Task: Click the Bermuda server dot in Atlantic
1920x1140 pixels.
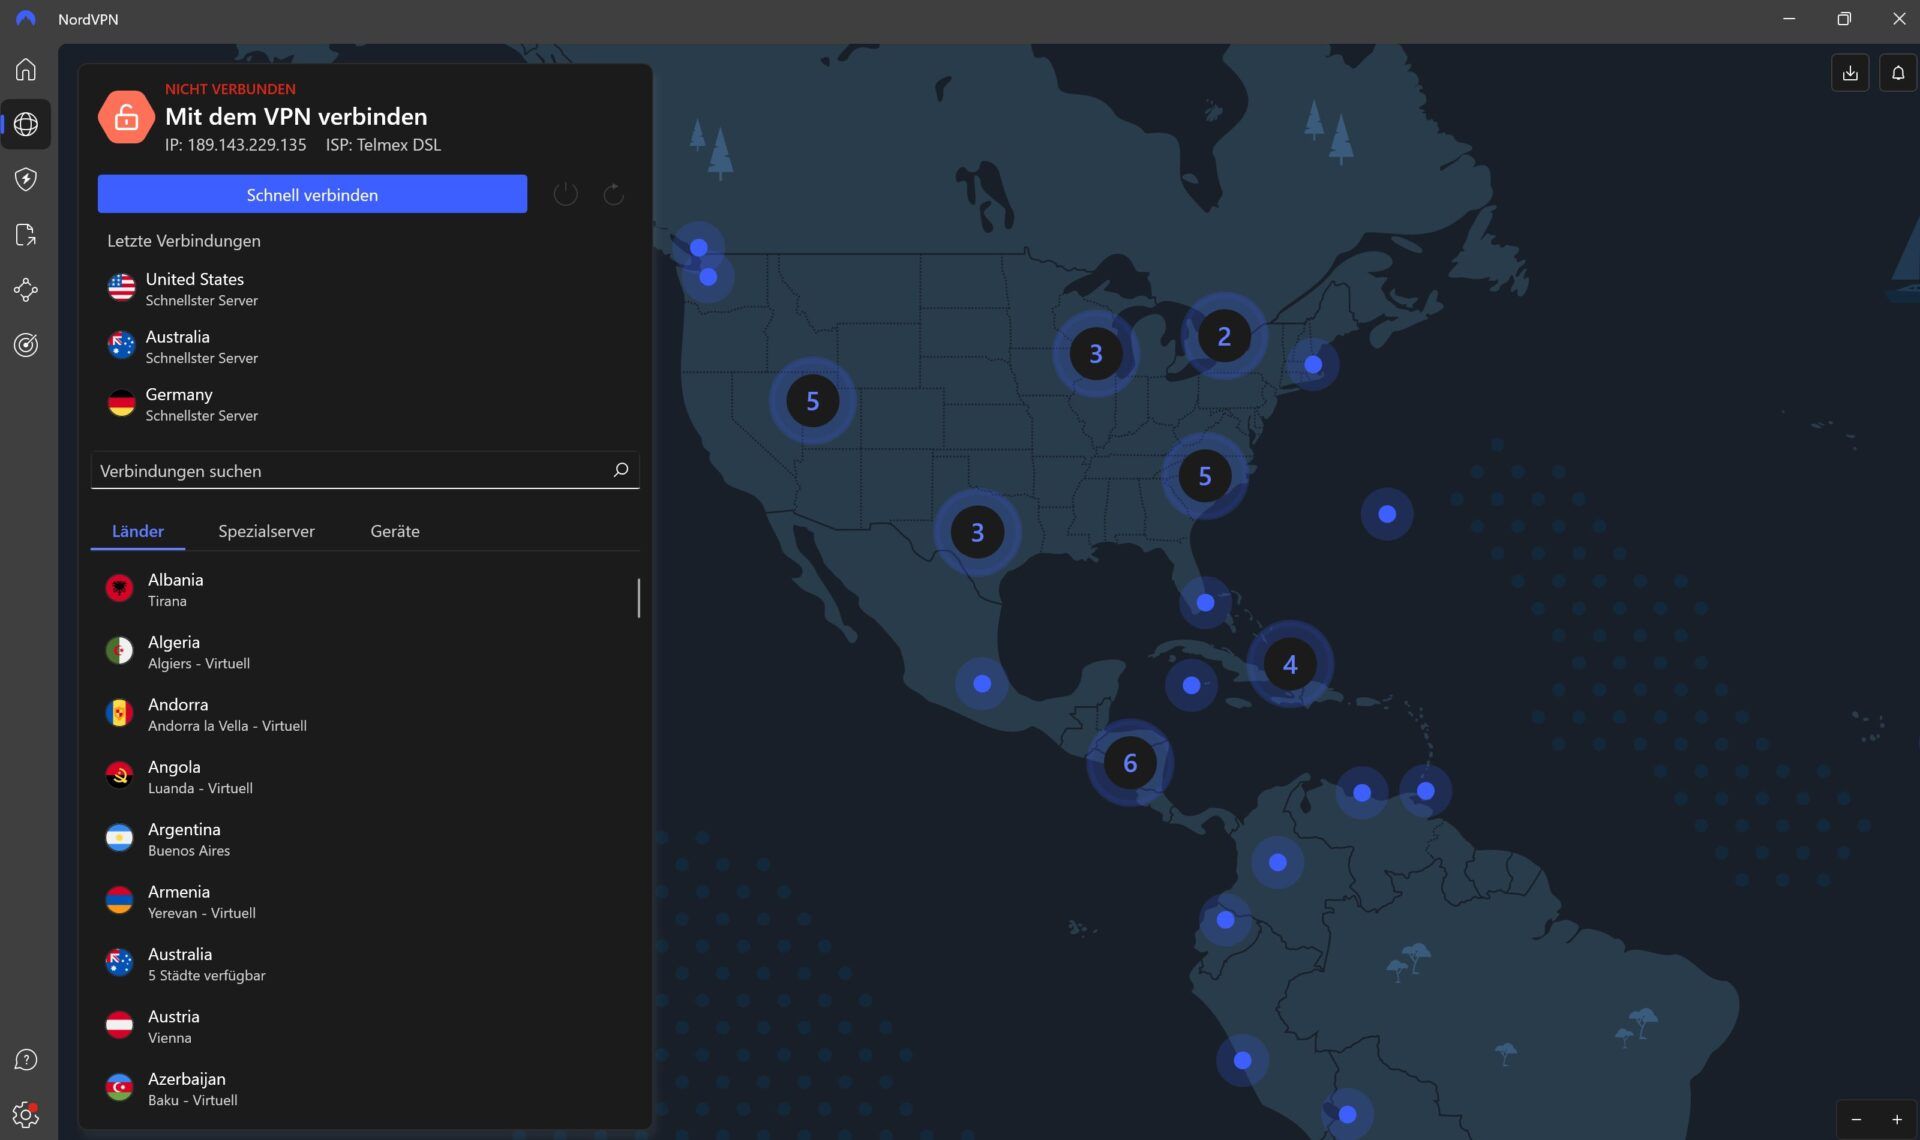Action: 1387,514
